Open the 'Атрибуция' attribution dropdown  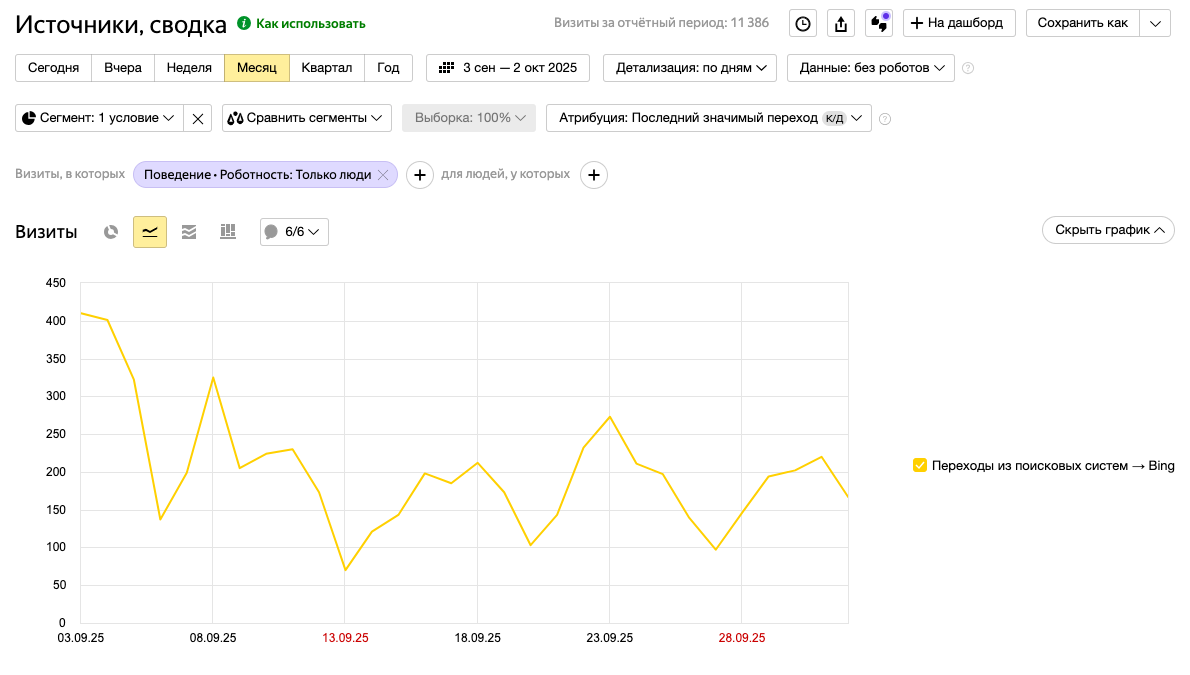click(708, 118)
